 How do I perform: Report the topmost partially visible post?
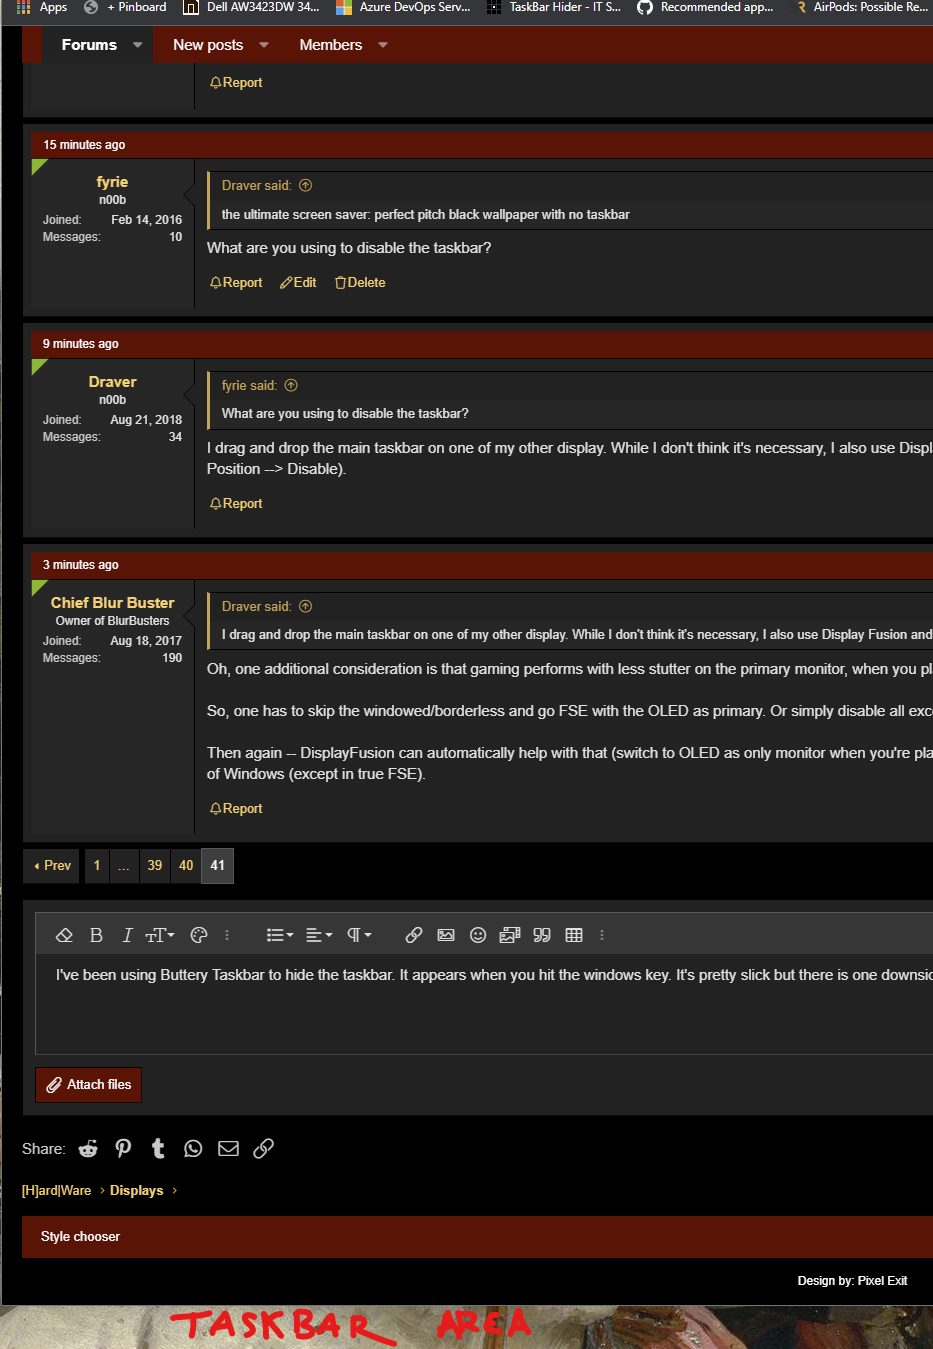(236, 83)
